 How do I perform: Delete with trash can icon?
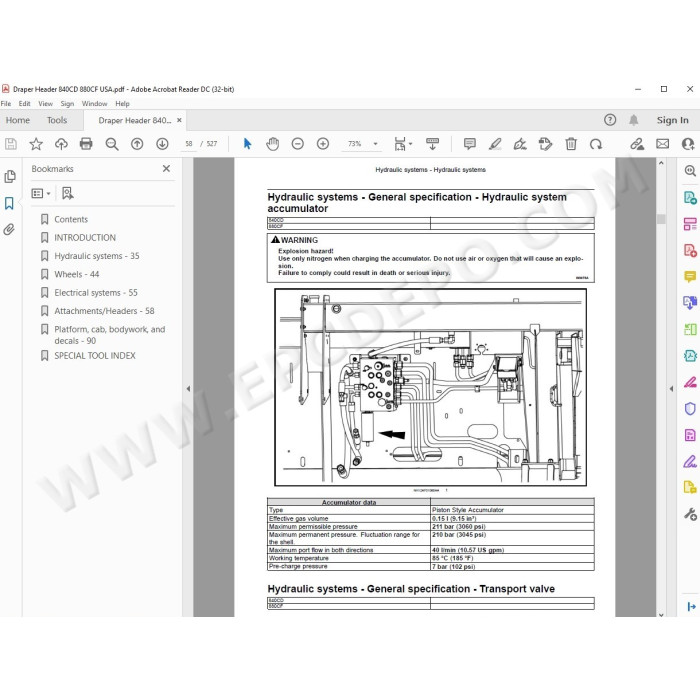(x=571, y=144)
